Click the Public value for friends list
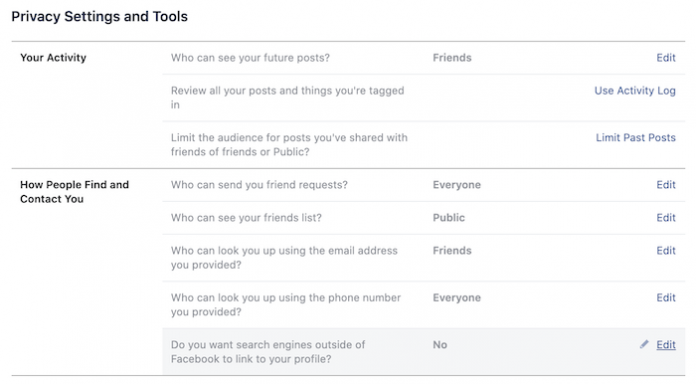Viewport: 696px width, 384px height. (x=449, y=218)
